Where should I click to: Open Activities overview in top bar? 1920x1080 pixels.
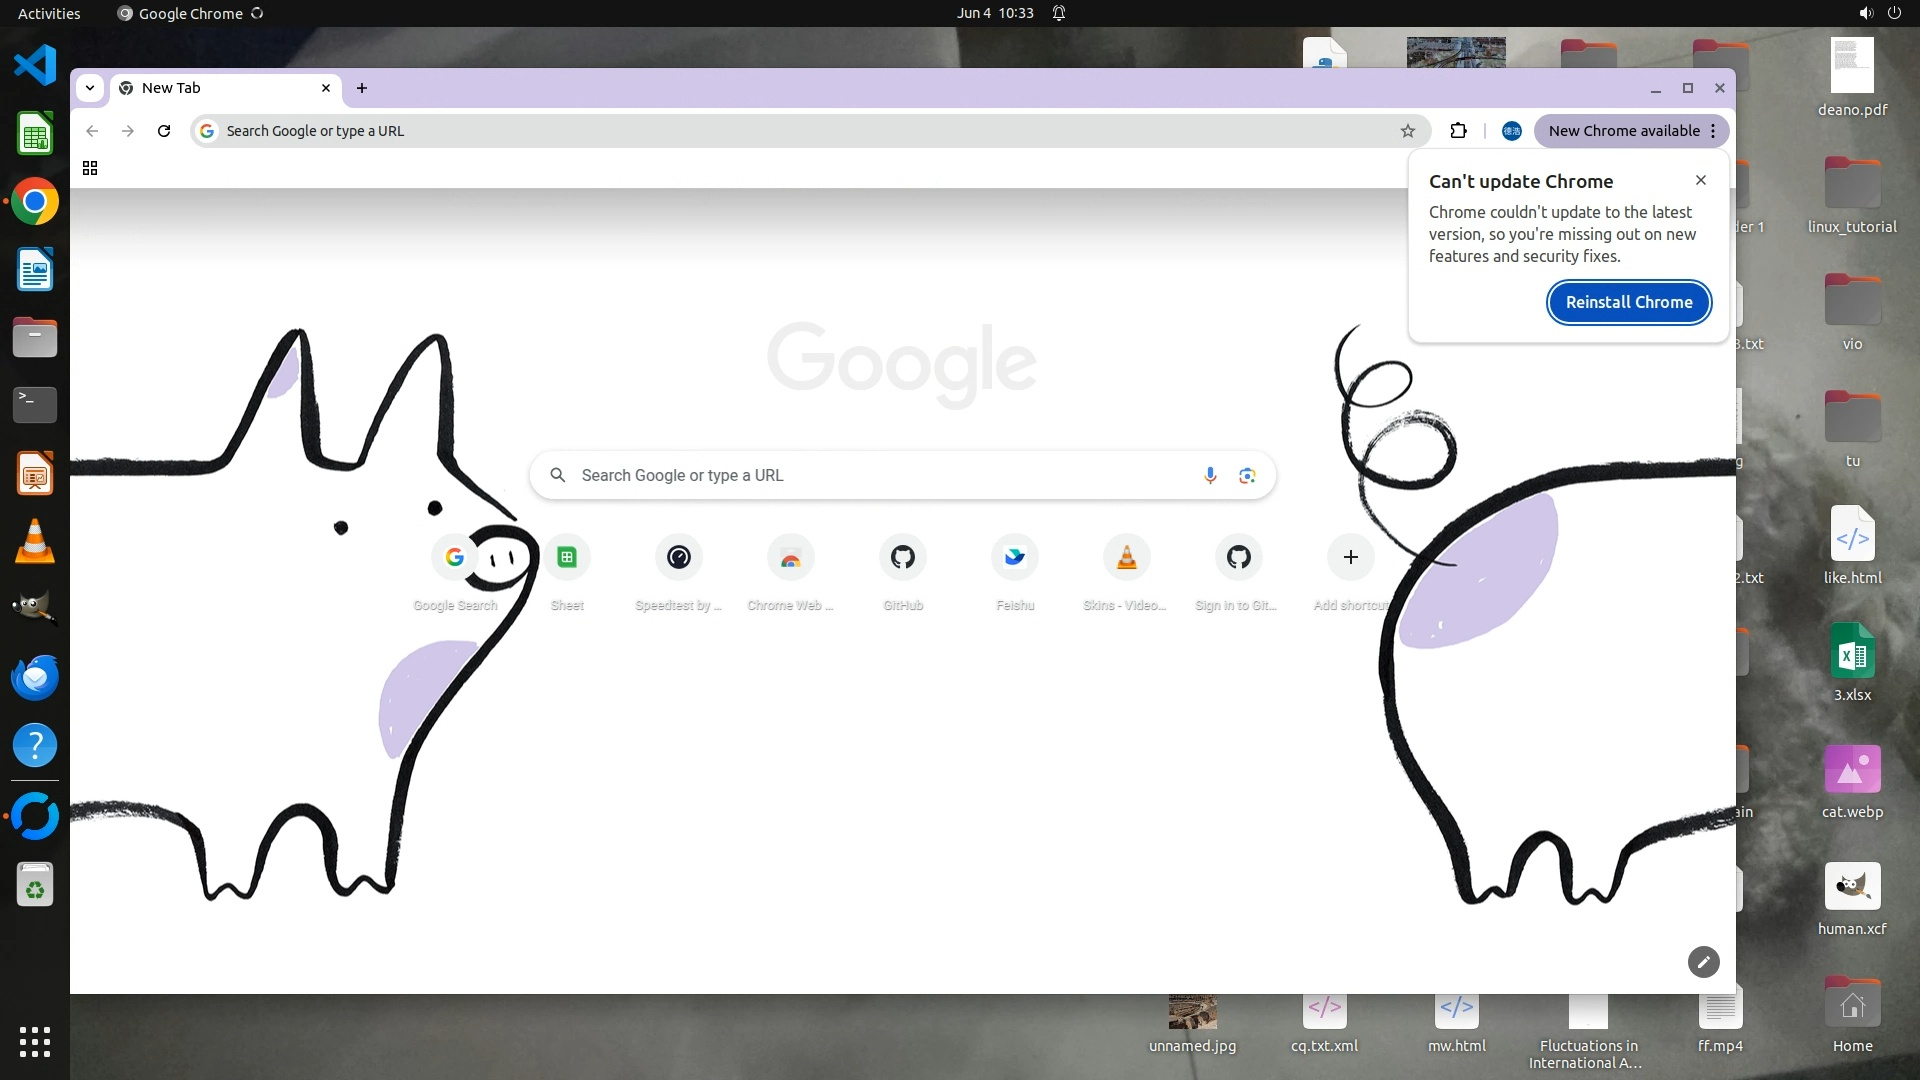[49, 13]
